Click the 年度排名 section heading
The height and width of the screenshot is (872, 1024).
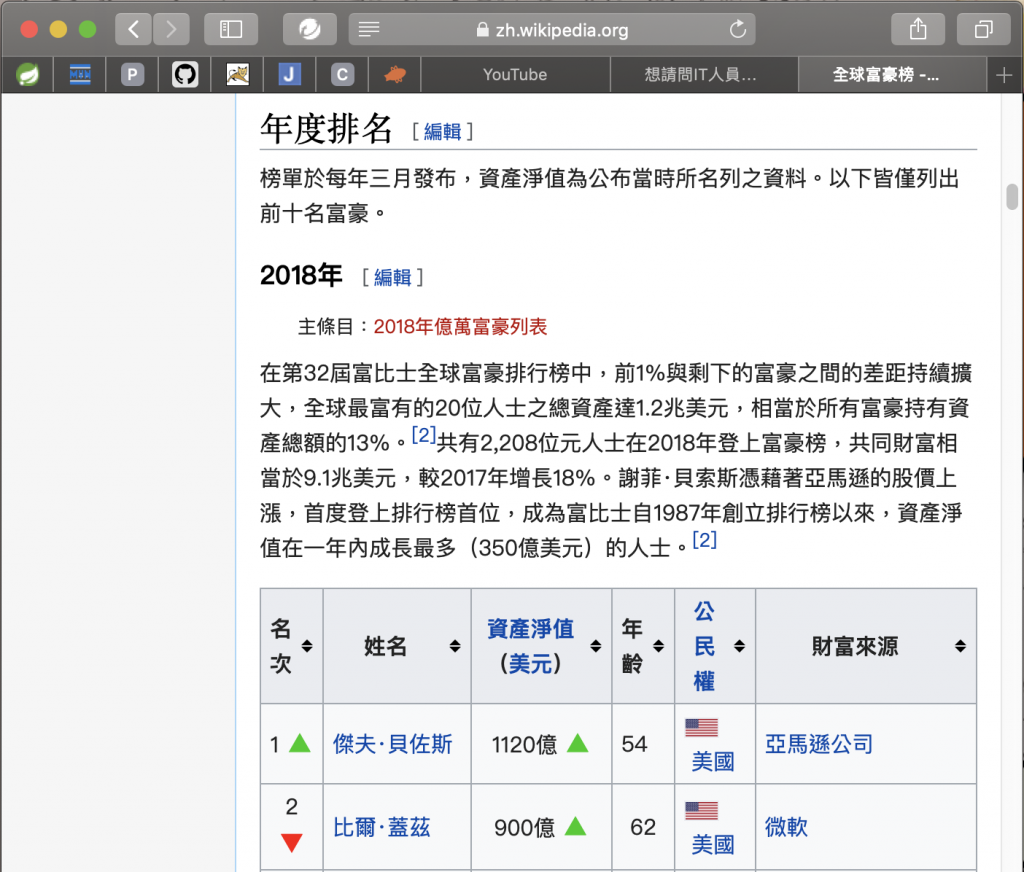pyautogui.click(x=326, y=129)
